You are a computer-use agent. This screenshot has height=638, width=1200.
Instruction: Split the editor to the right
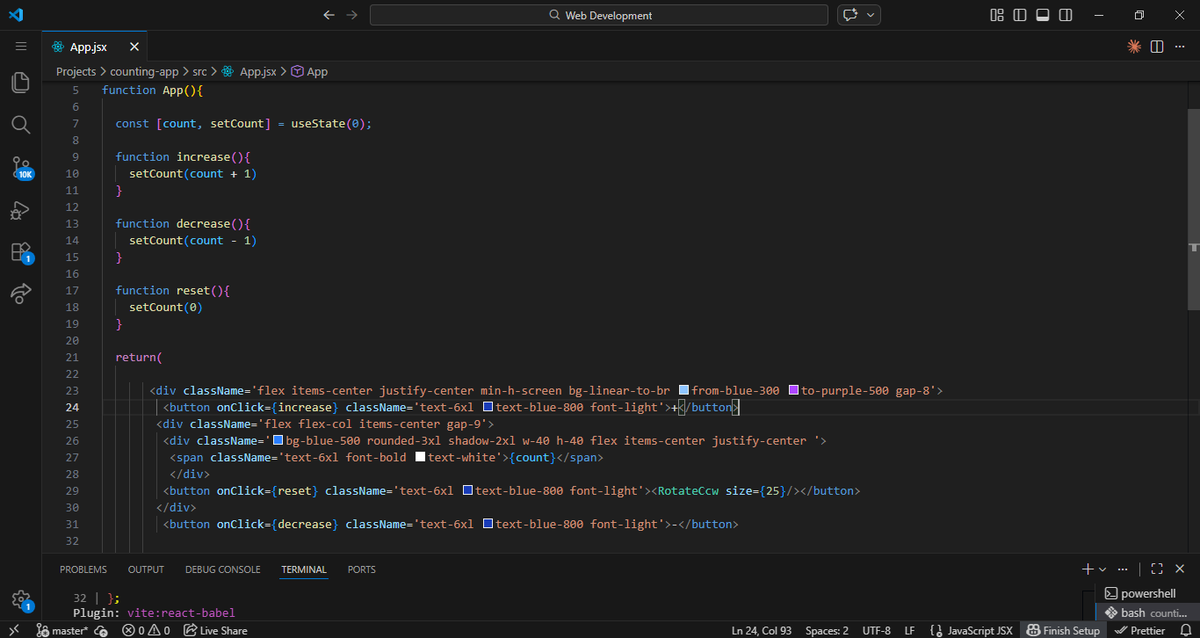pos(1157,47)
